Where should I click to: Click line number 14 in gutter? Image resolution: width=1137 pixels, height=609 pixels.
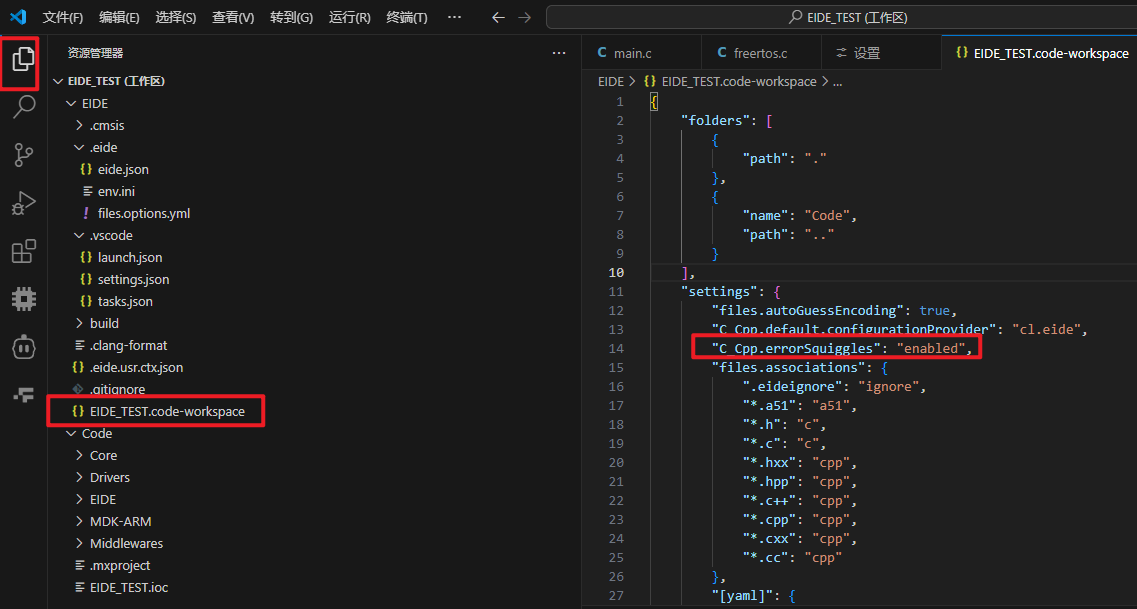pos(616,349)
